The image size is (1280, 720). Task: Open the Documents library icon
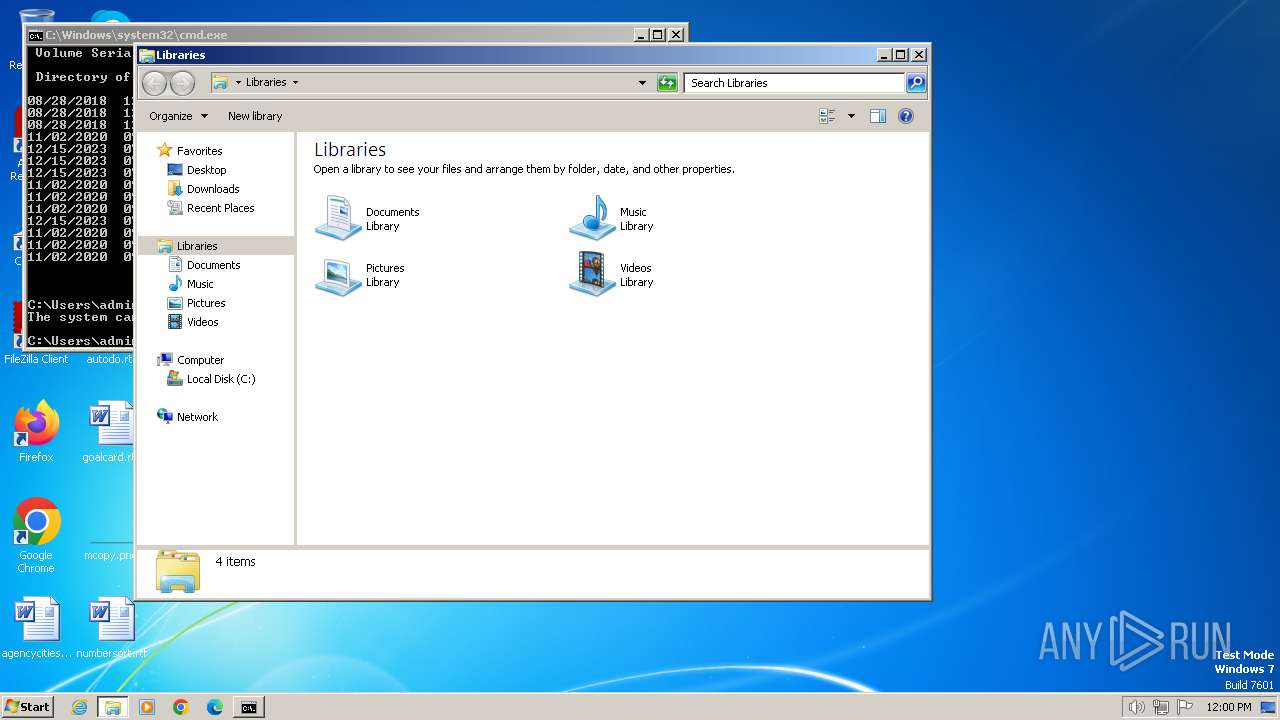(338, 218)
